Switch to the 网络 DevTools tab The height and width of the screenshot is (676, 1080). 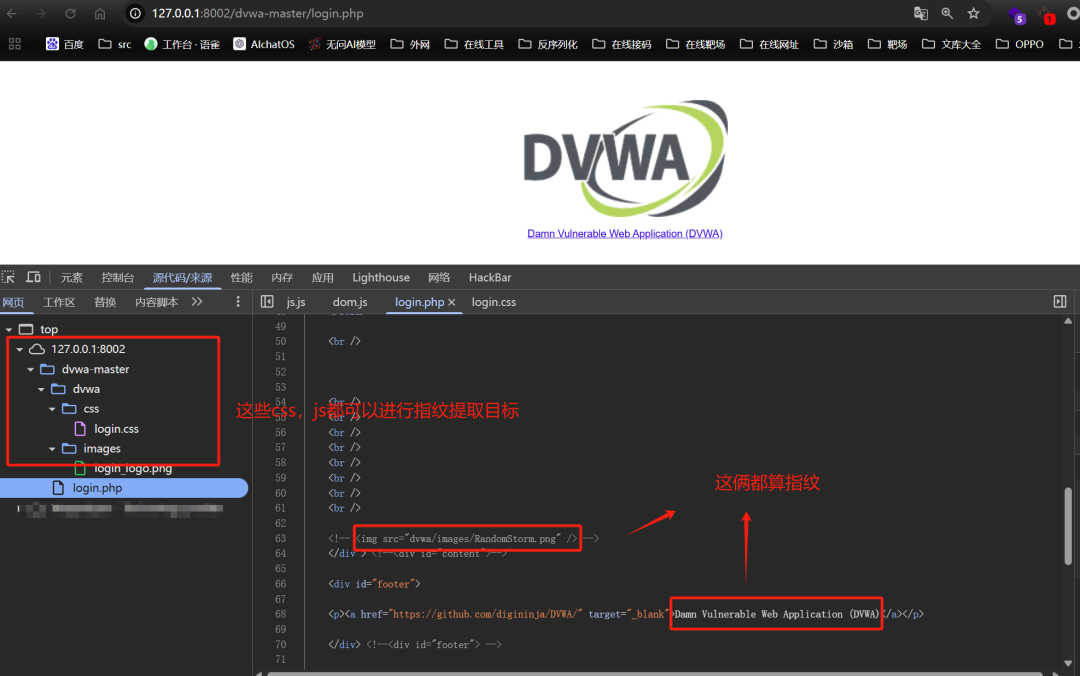click(439, 277)
